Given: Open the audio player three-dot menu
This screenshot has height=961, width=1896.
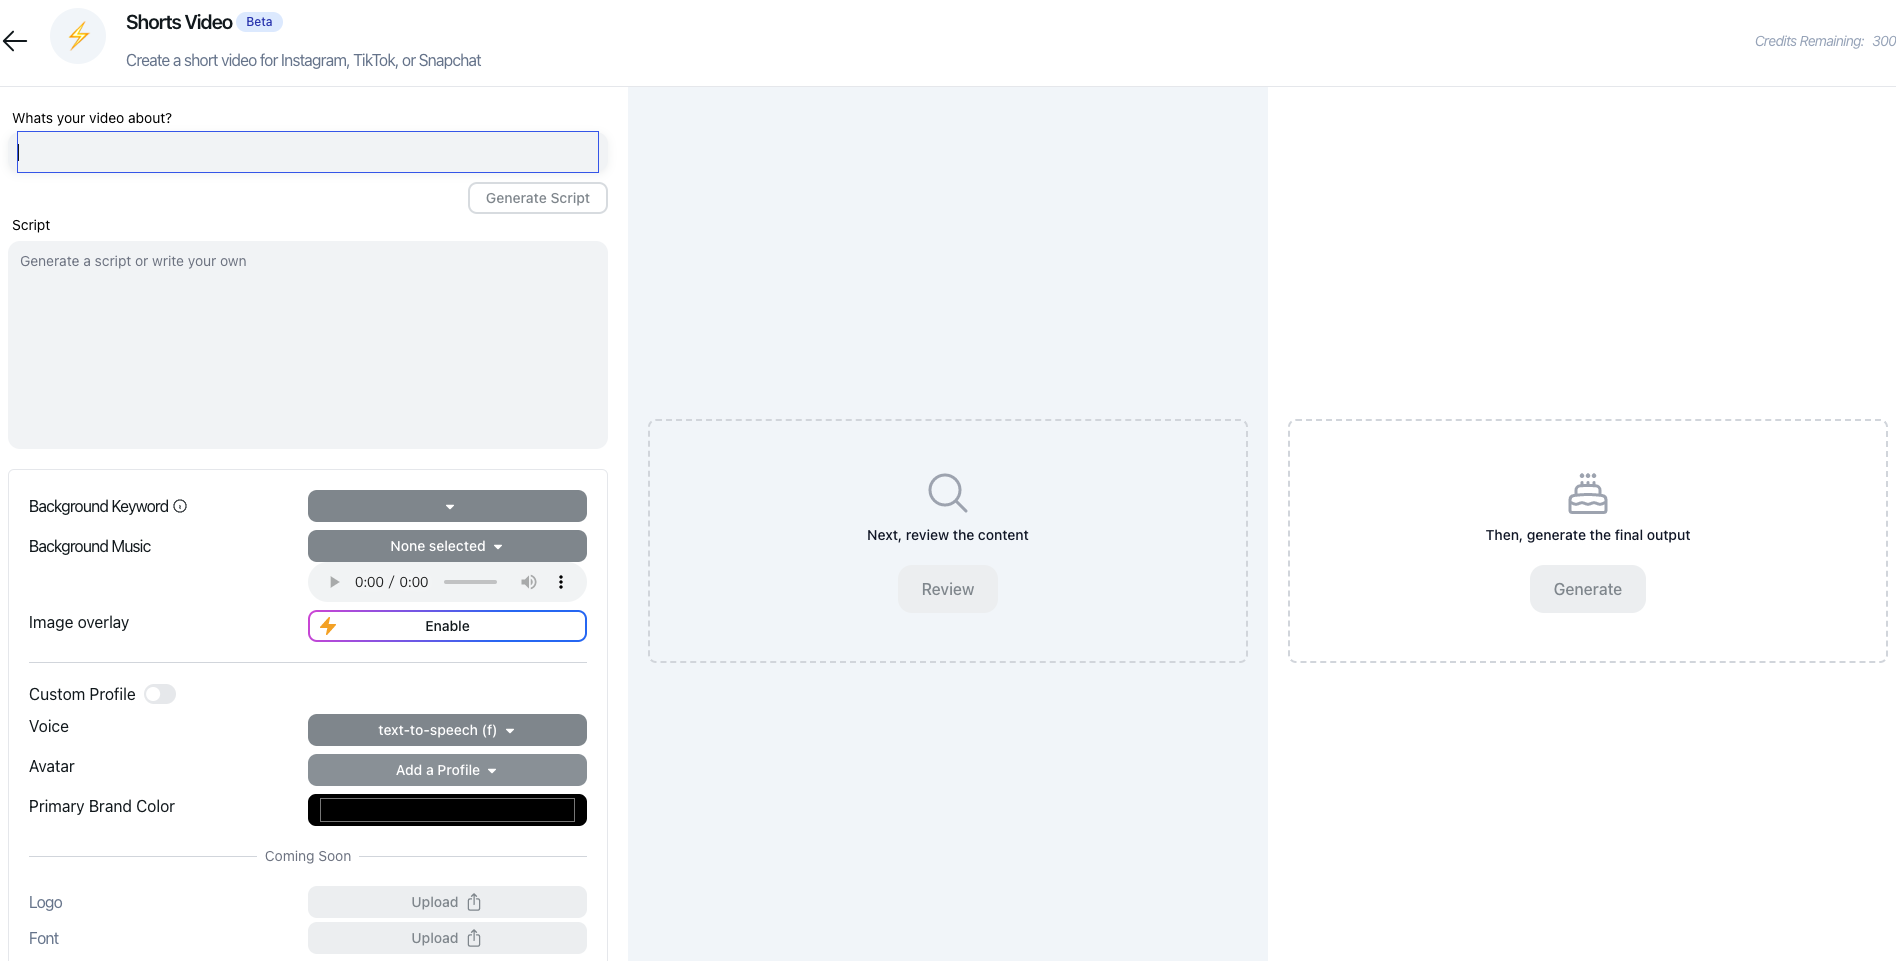Looking at the screenshot, I should [x=561, y=582].
